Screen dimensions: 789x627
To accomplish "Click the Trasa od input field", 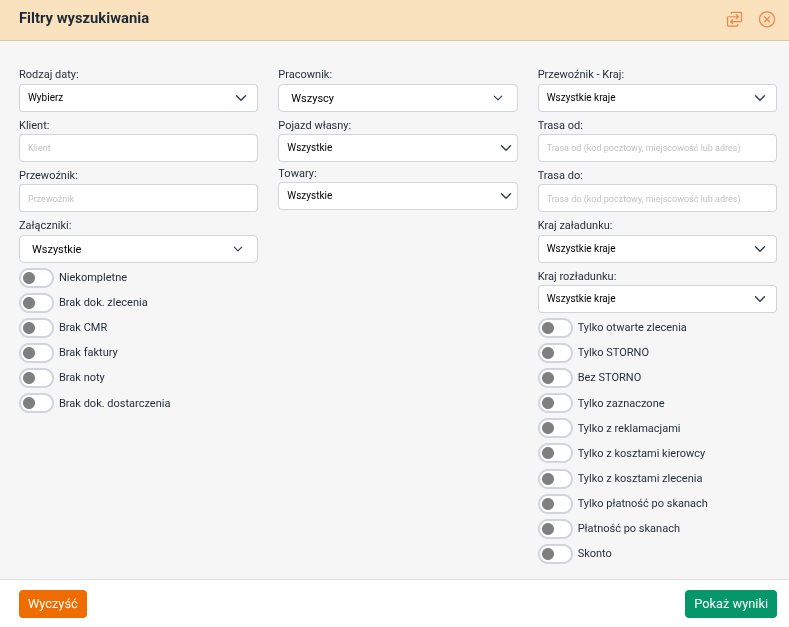I will pos(656,148).
